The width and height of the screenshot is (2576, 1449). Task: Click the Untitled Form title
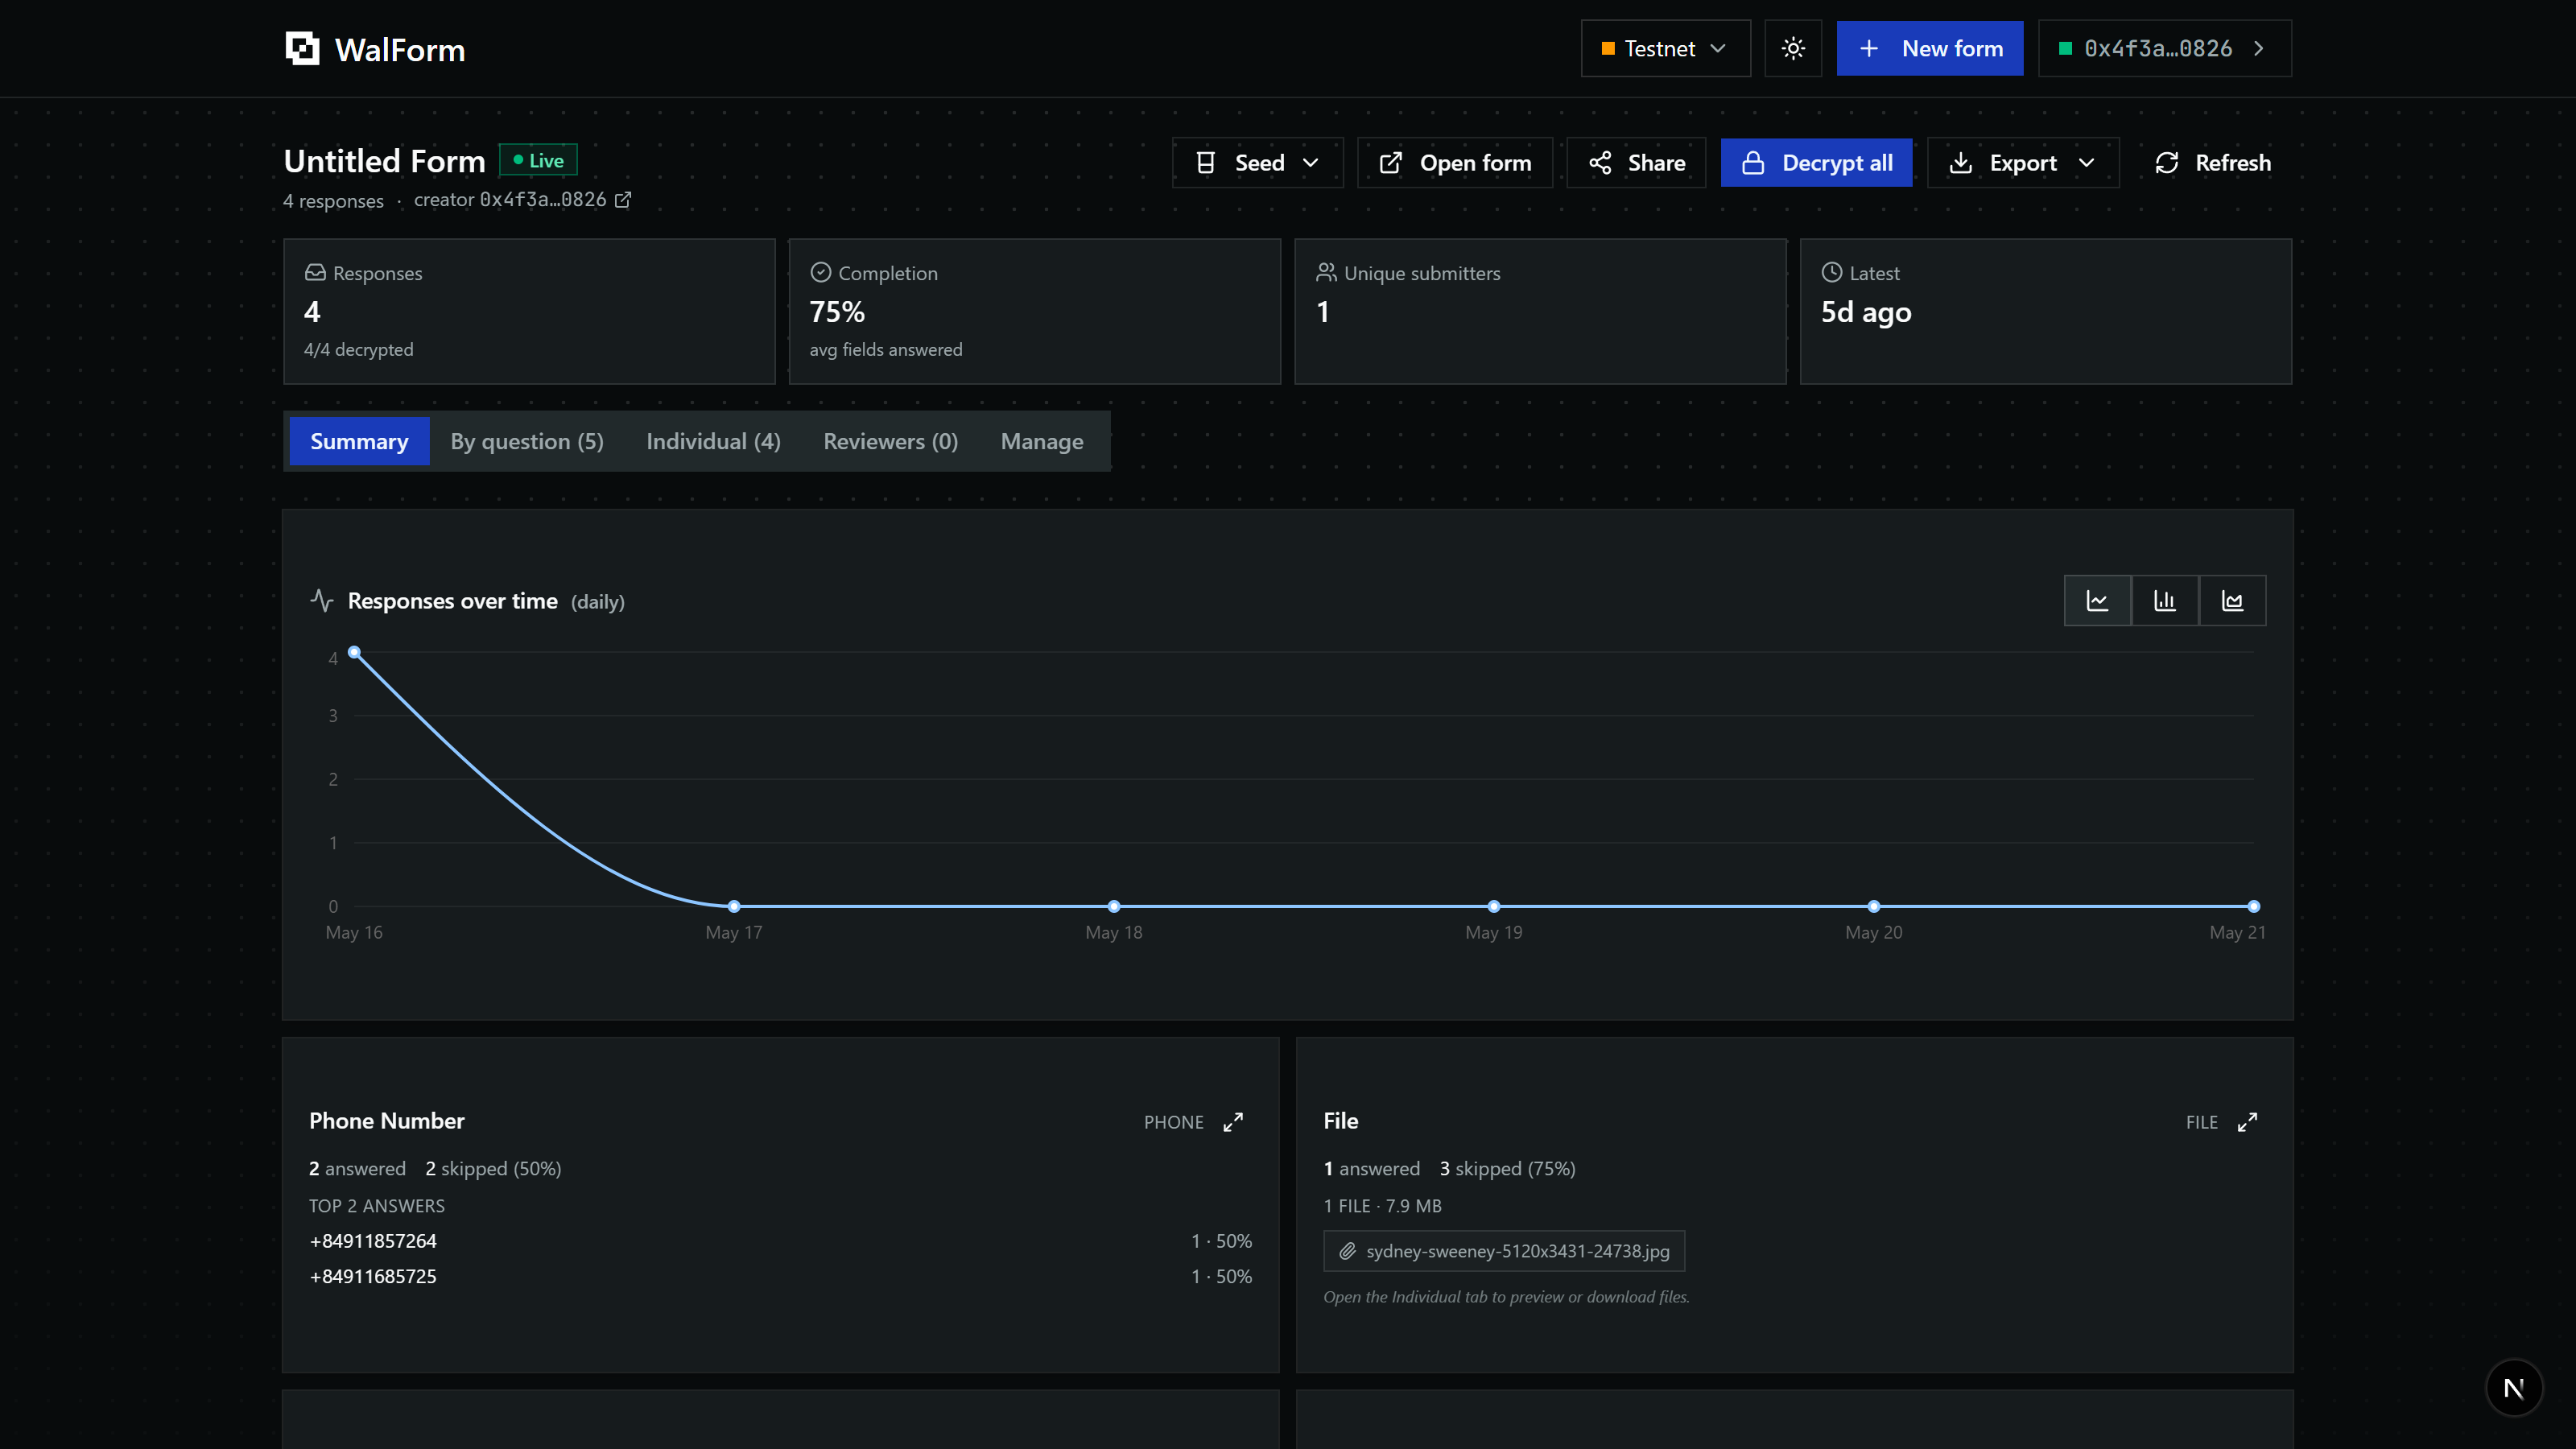(384, 161)
